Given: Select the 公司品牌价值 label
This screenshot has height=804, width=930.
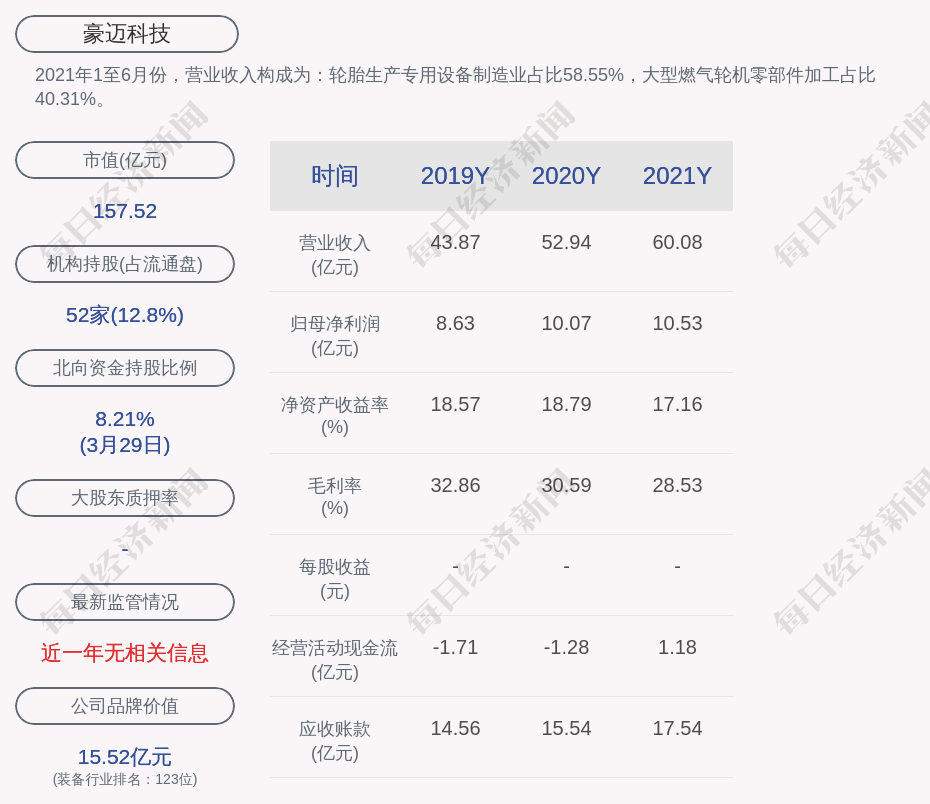Looking at the screenshot, I should point(125,706).
